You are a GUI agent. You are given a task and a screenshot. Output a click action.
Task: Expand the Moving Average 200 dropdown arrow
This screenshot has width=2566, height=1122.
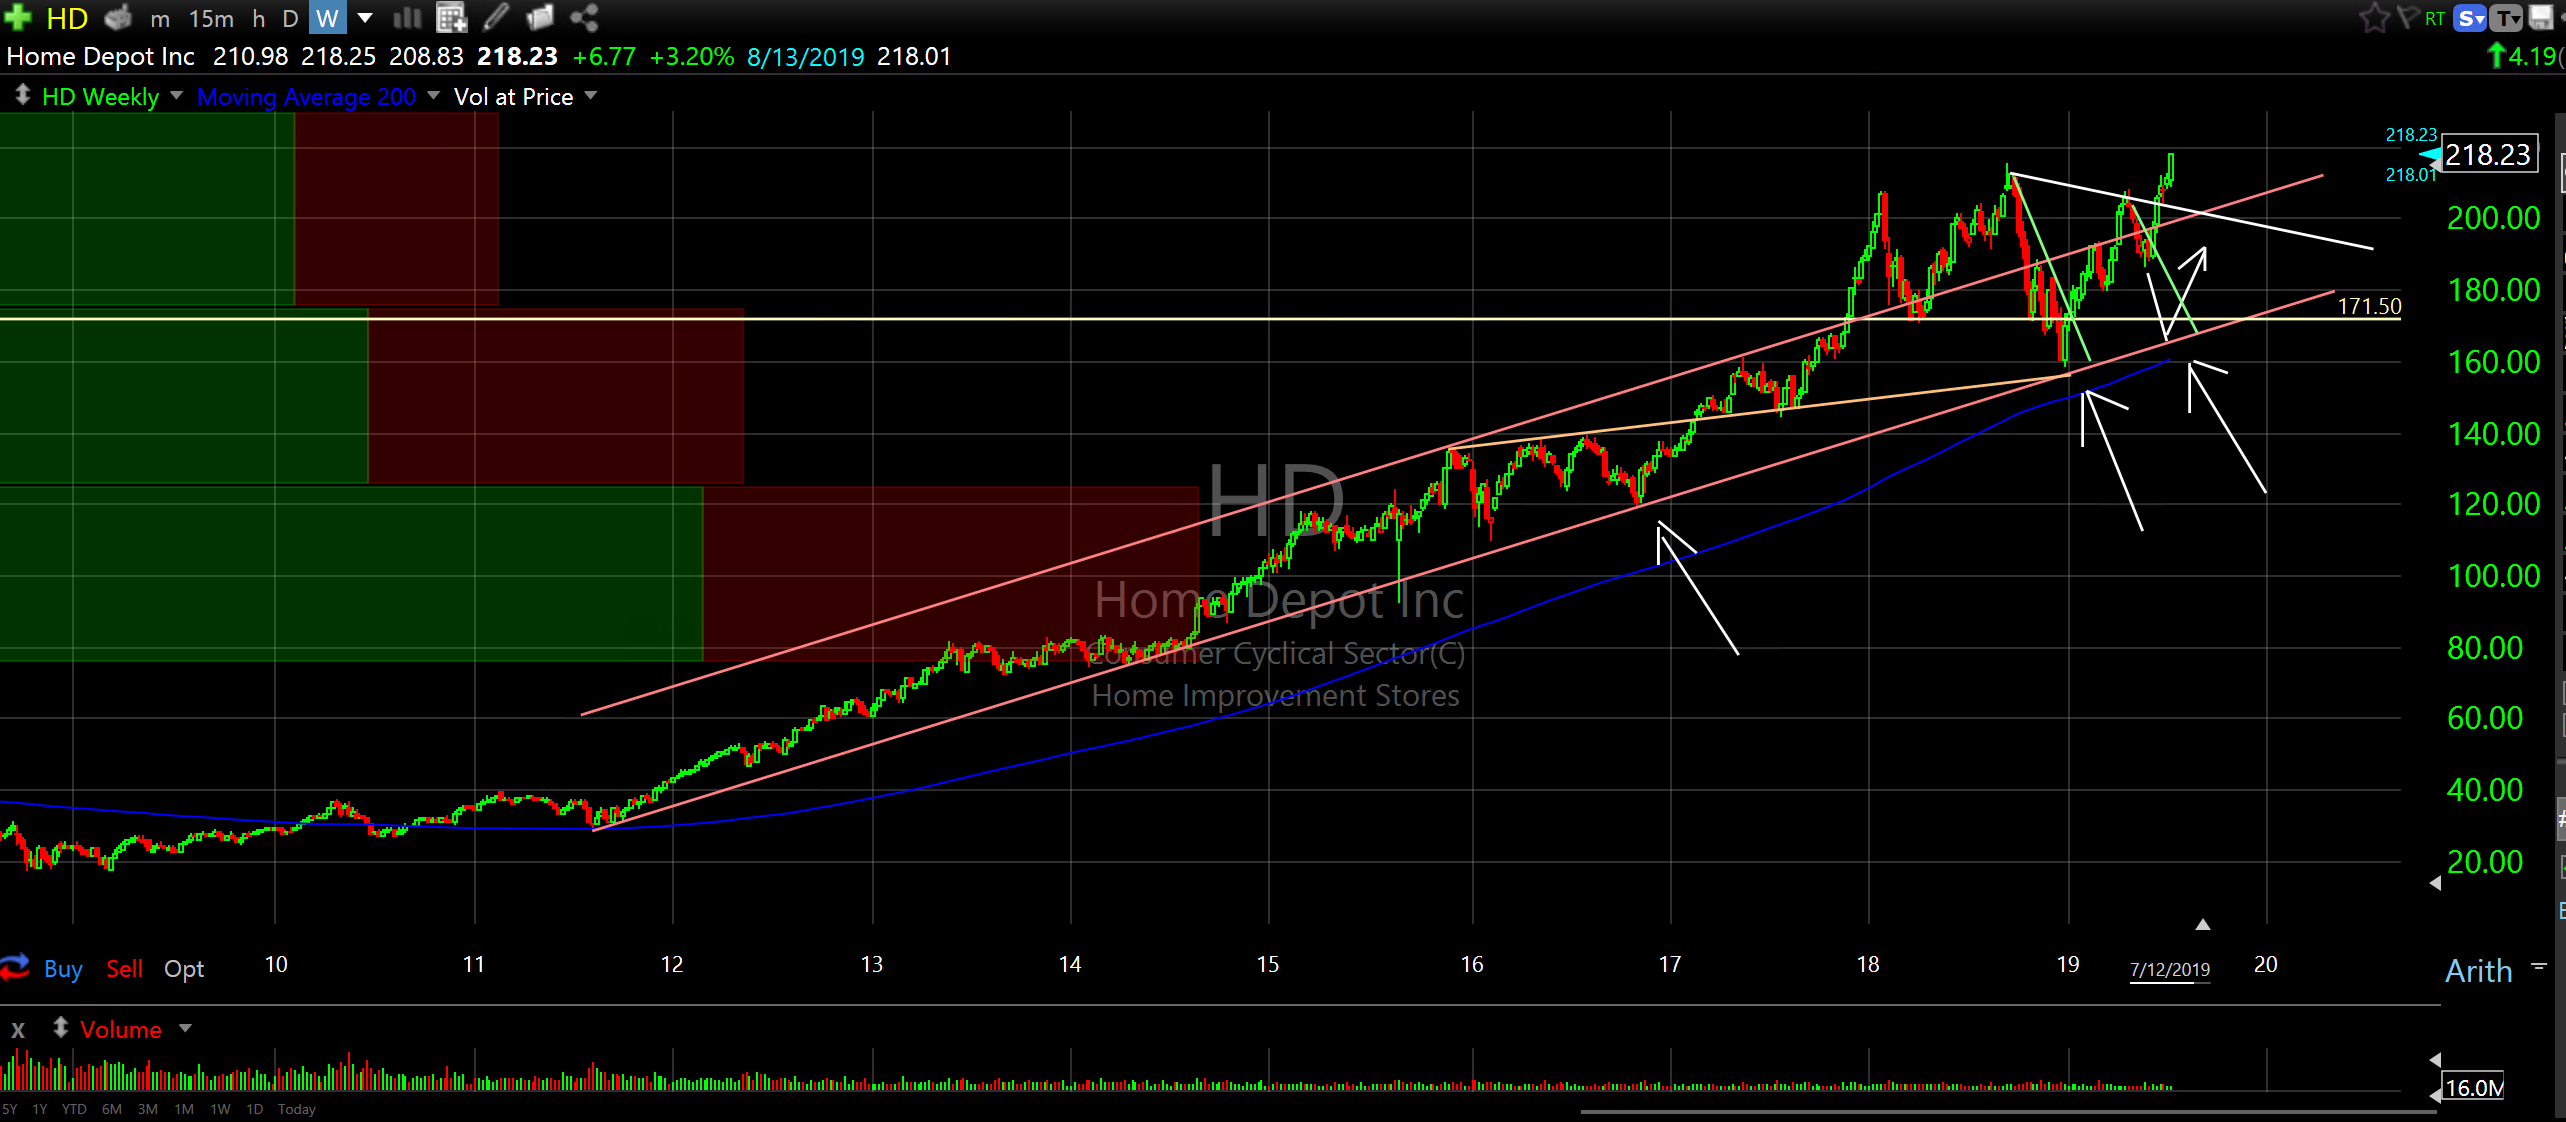pyautogui.click(x=433, y=96)
